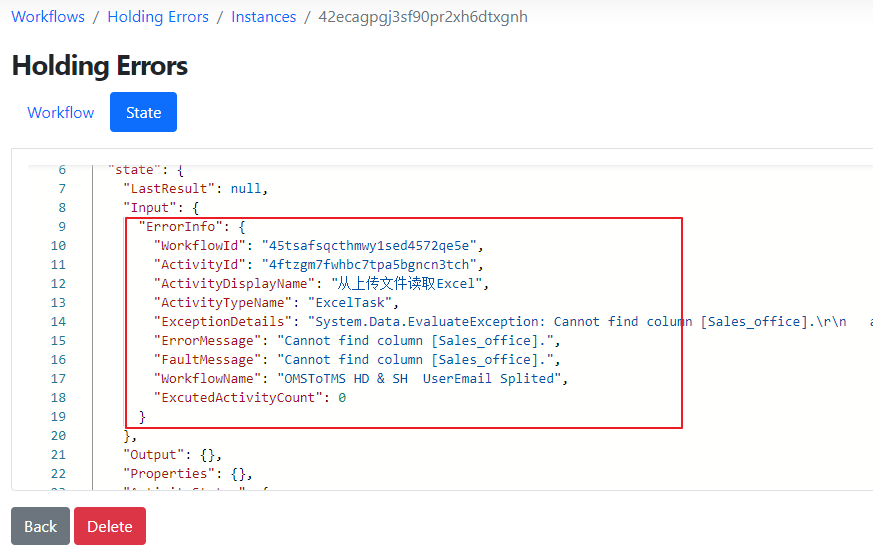Click the ExcutedActivityCount value 0
Viewport: 873px width, 552px height.
[342, 398]
